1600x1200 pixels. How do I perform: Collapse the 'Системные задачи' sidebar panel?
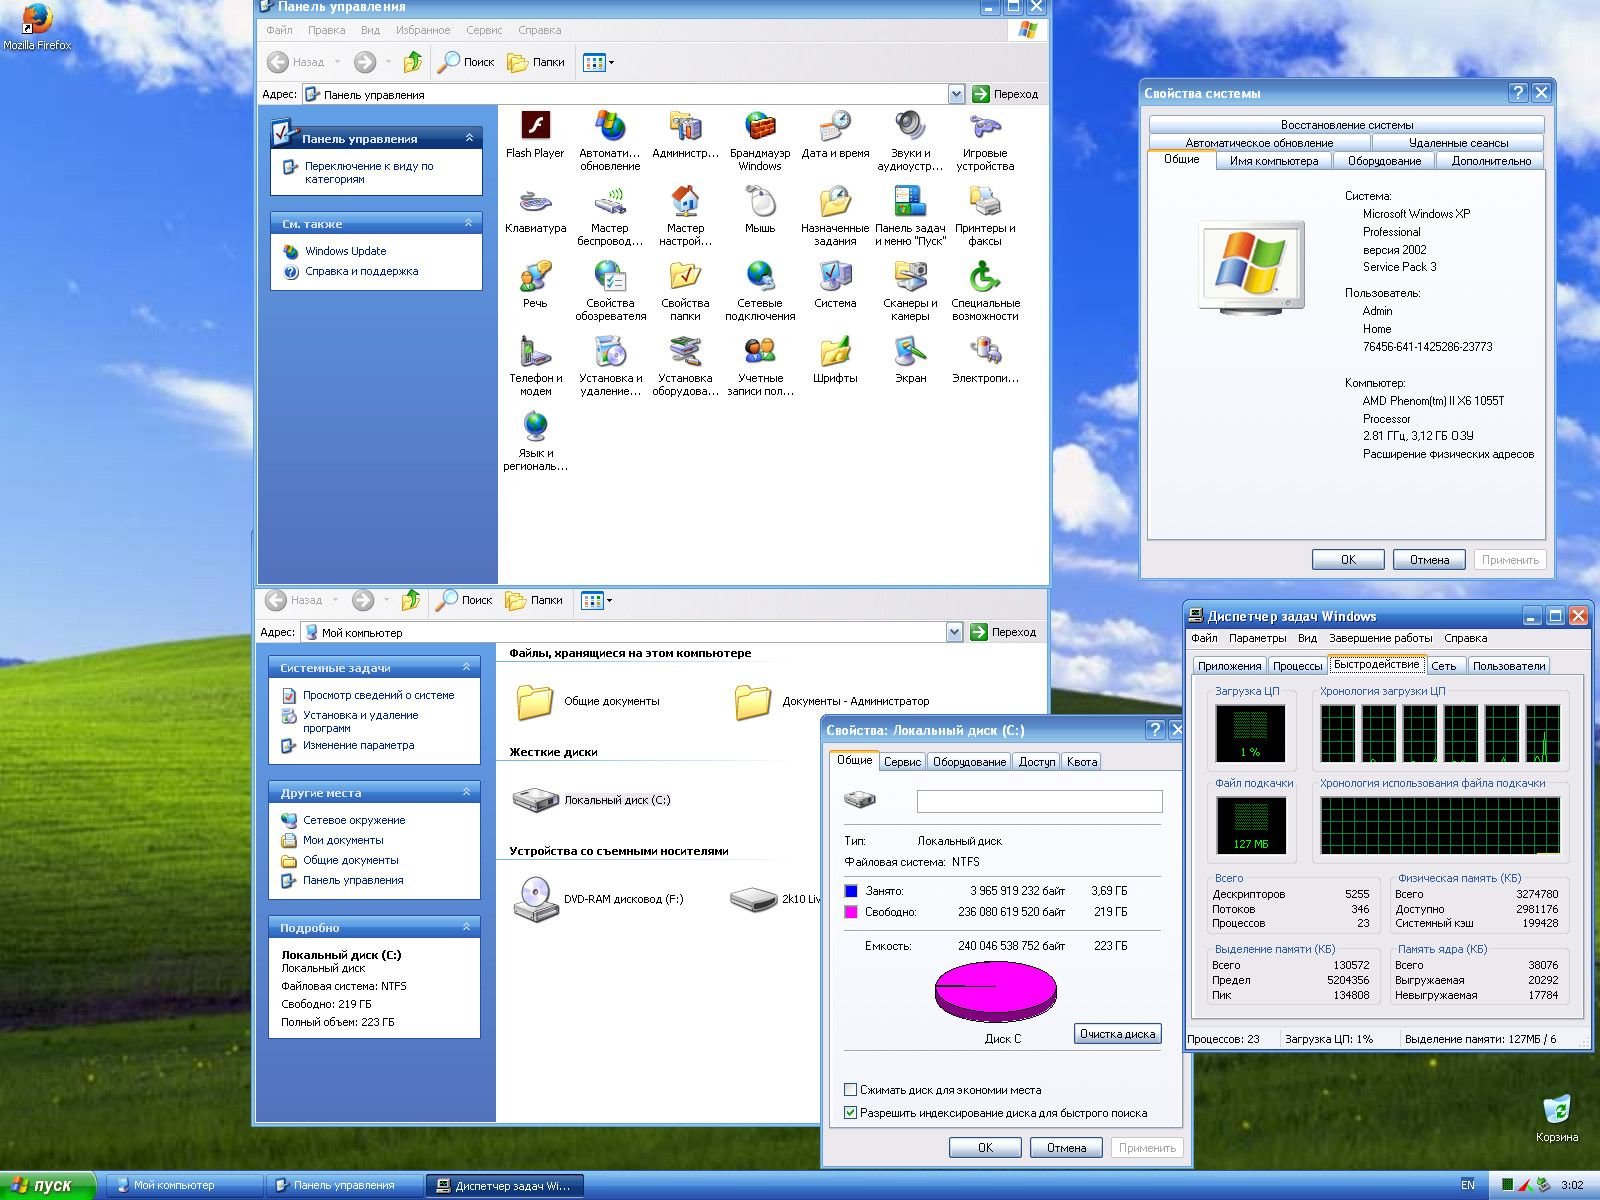(x=466, y=667)
